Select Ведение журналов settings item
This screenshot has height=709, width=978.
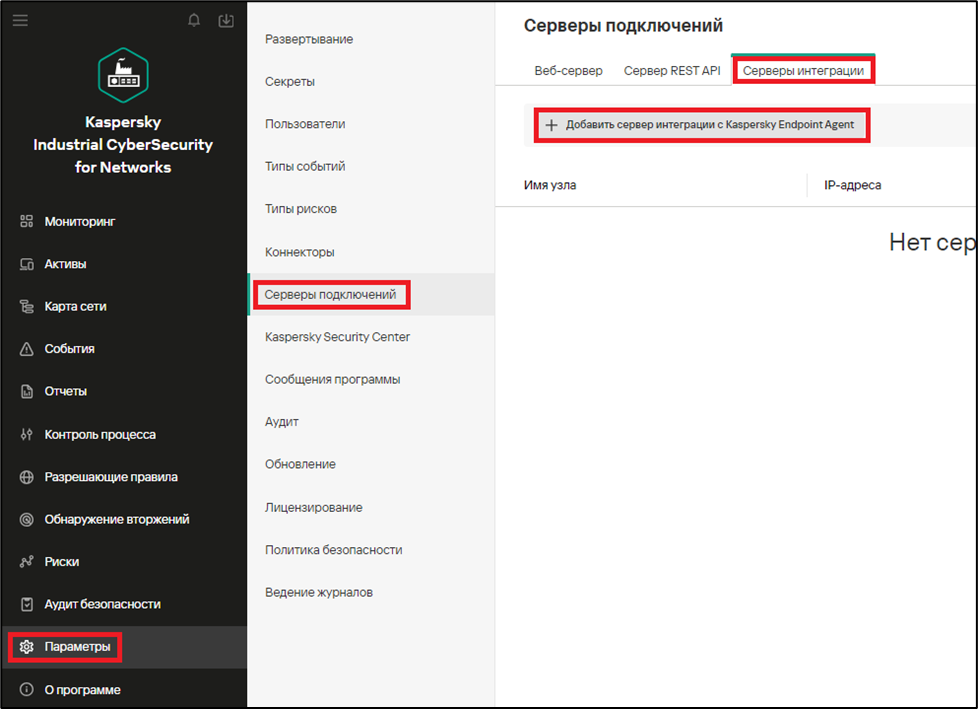click(x=319, y=592)
